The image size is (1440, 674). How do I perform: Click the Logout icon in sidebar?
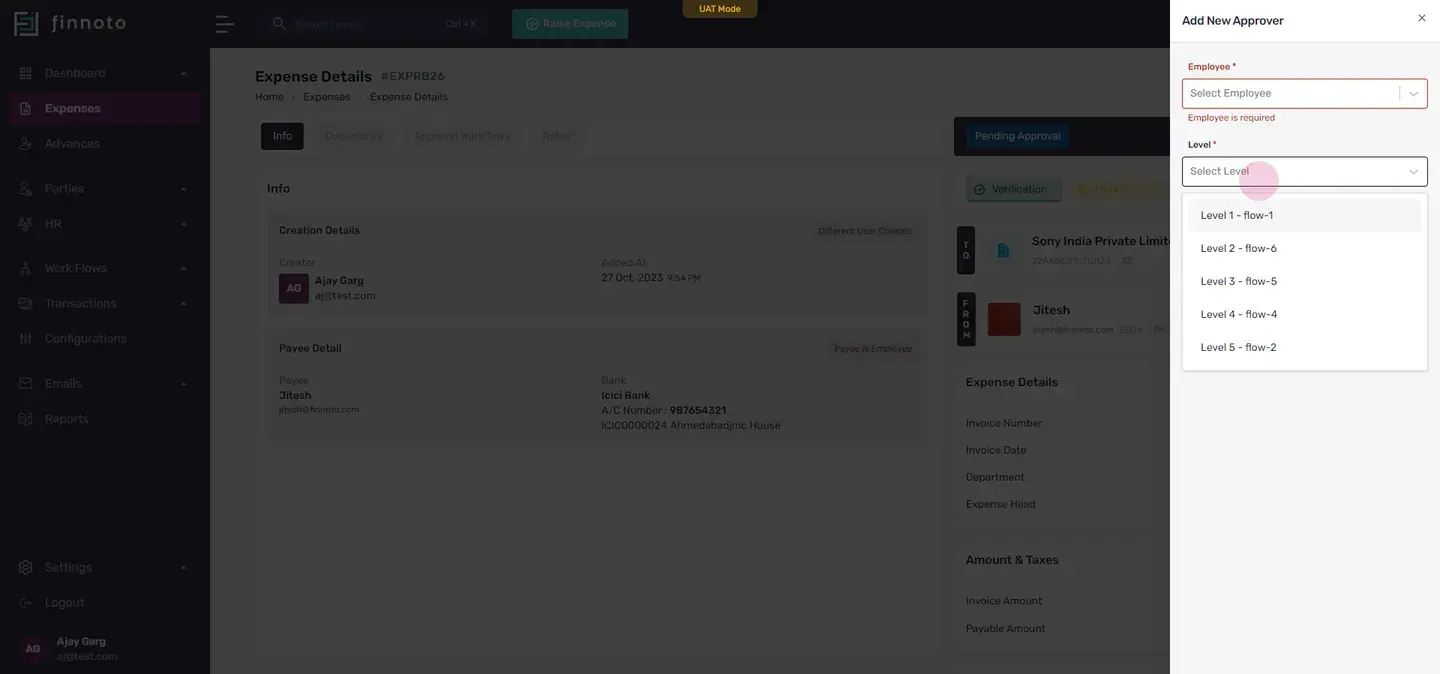[x=26, y=603]
